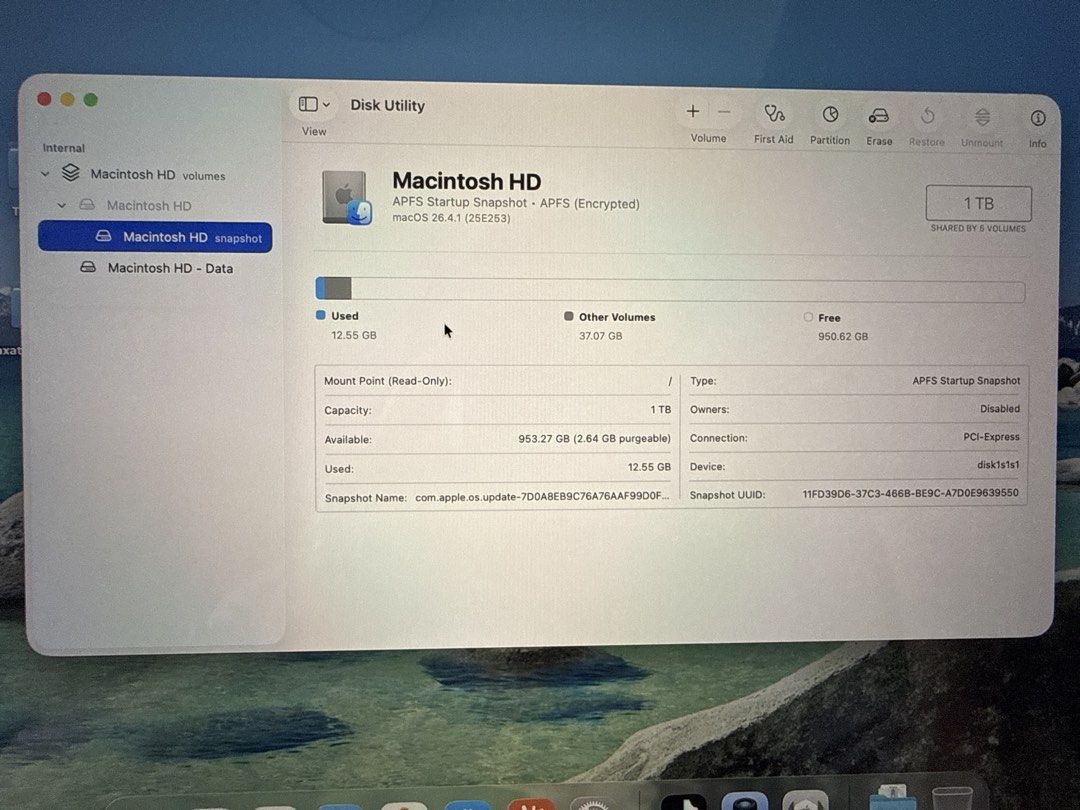This screenshot has height=810, width=1080.
Task: Click the 950.62 GB Free value
Action: (x=843, y=337)
